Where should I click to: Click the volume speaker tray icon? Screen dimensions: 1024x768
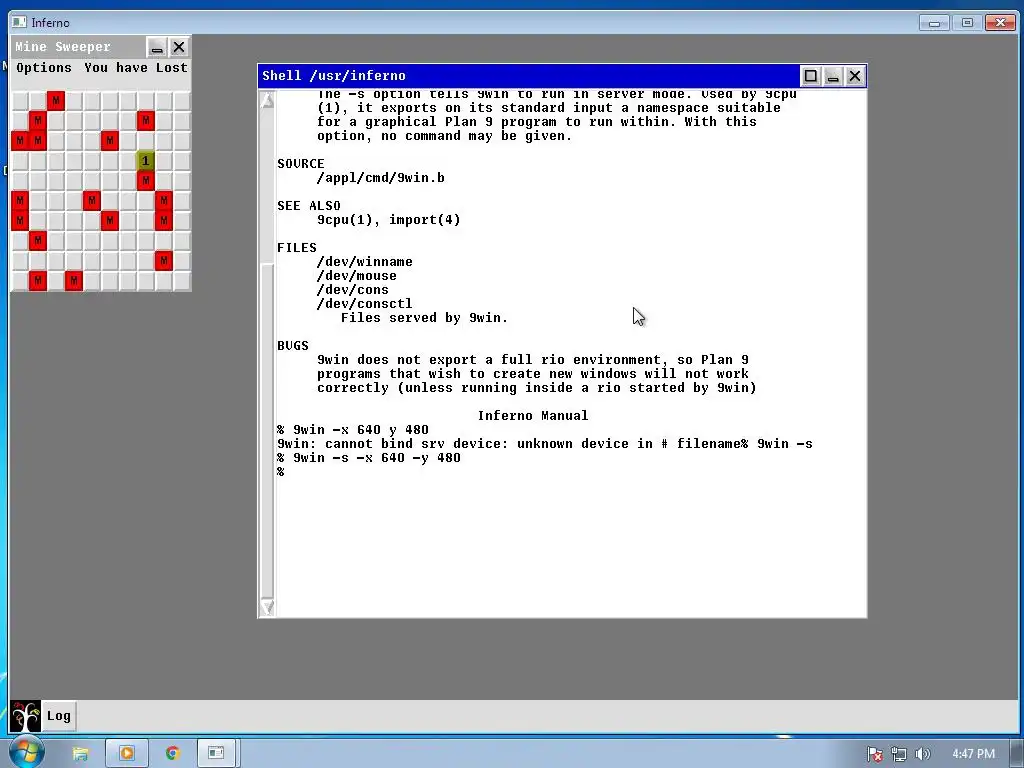pos(922,754)
